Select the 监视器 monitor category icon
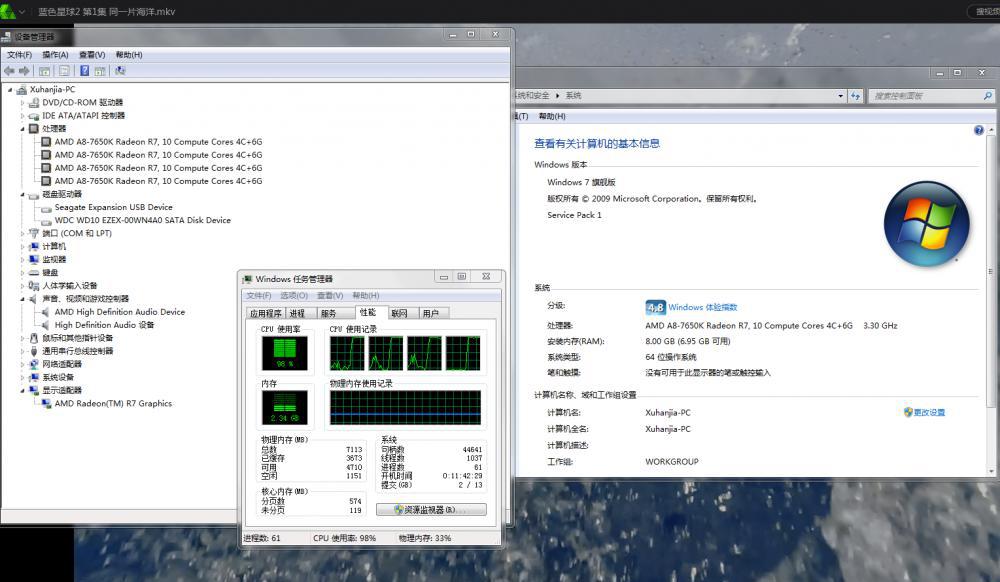This screenshot has height=582, width=1000. (x=34, y=259)
